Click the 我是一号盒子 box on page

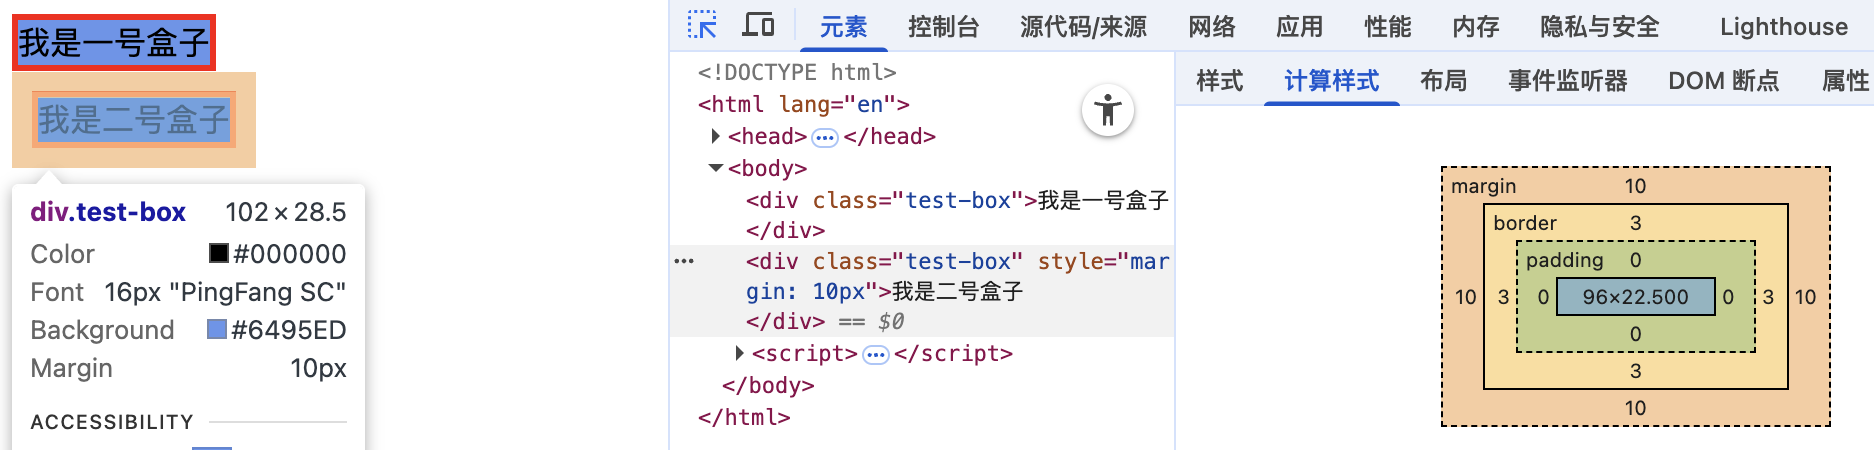point(113,43)
